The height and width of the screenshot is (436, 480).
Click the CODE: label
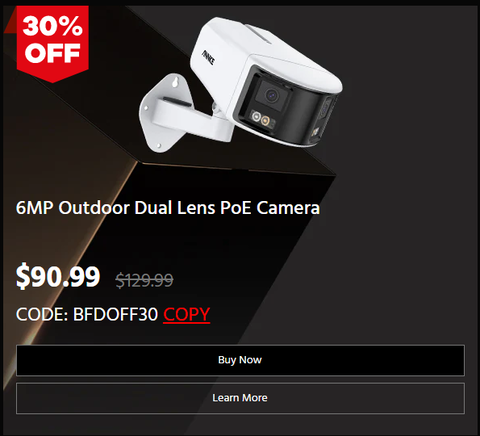[42, 314]
